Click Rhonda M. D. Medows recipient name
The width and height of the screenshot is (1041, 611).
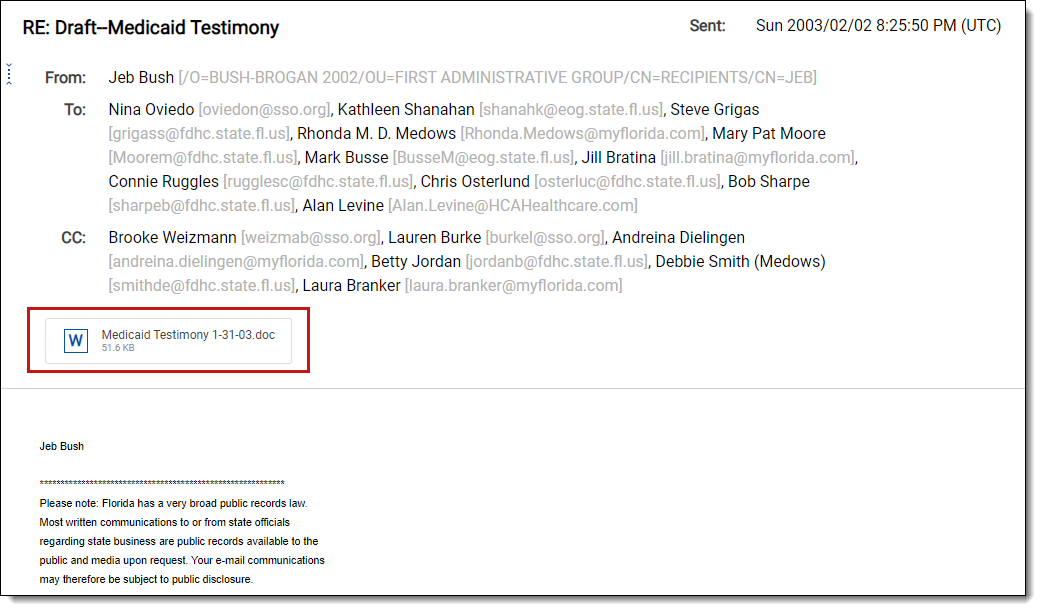(377, 133)
